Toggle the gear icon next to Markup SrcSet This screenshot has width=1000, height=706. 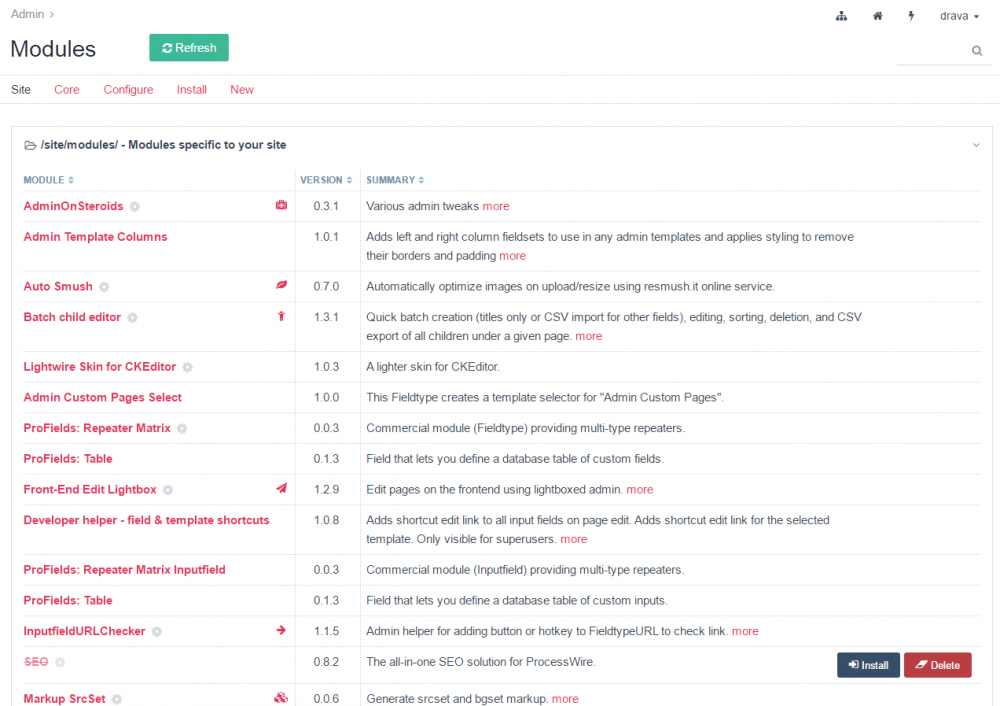(117, 698)
